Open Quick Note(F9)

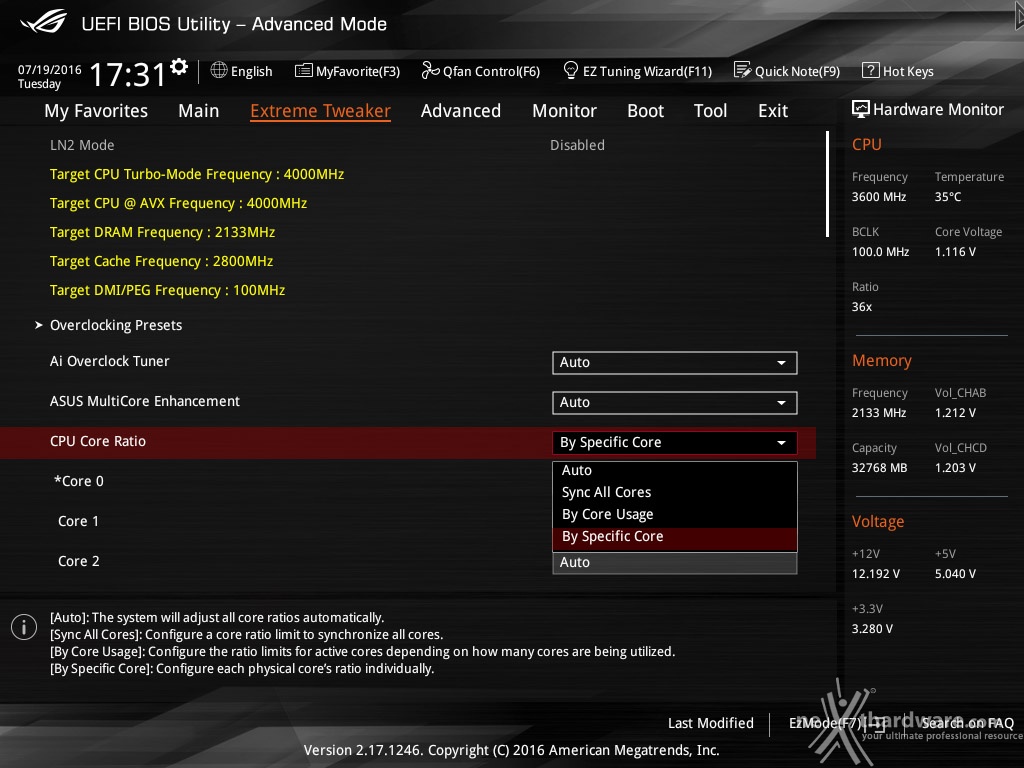[787, 71]
